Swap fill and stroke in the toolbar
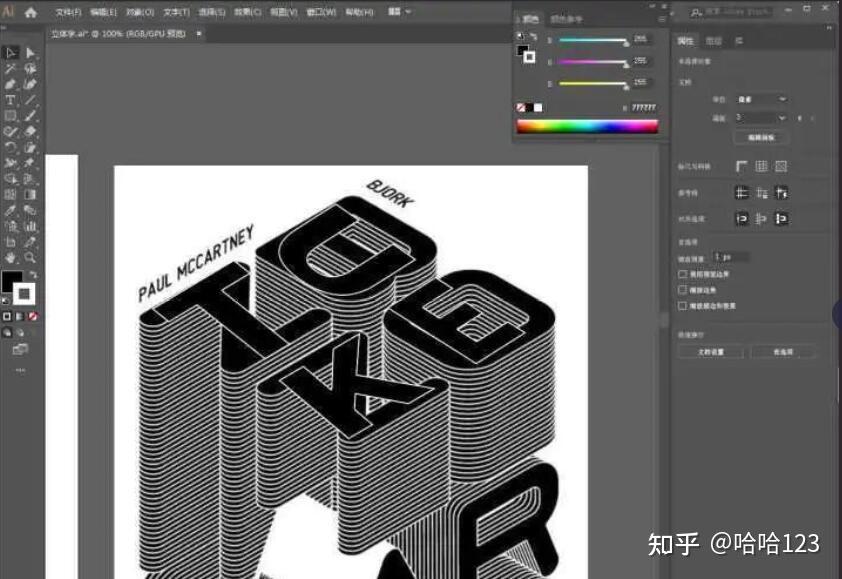Viewport: 842px width, 579px height. (x=33, y=275)
